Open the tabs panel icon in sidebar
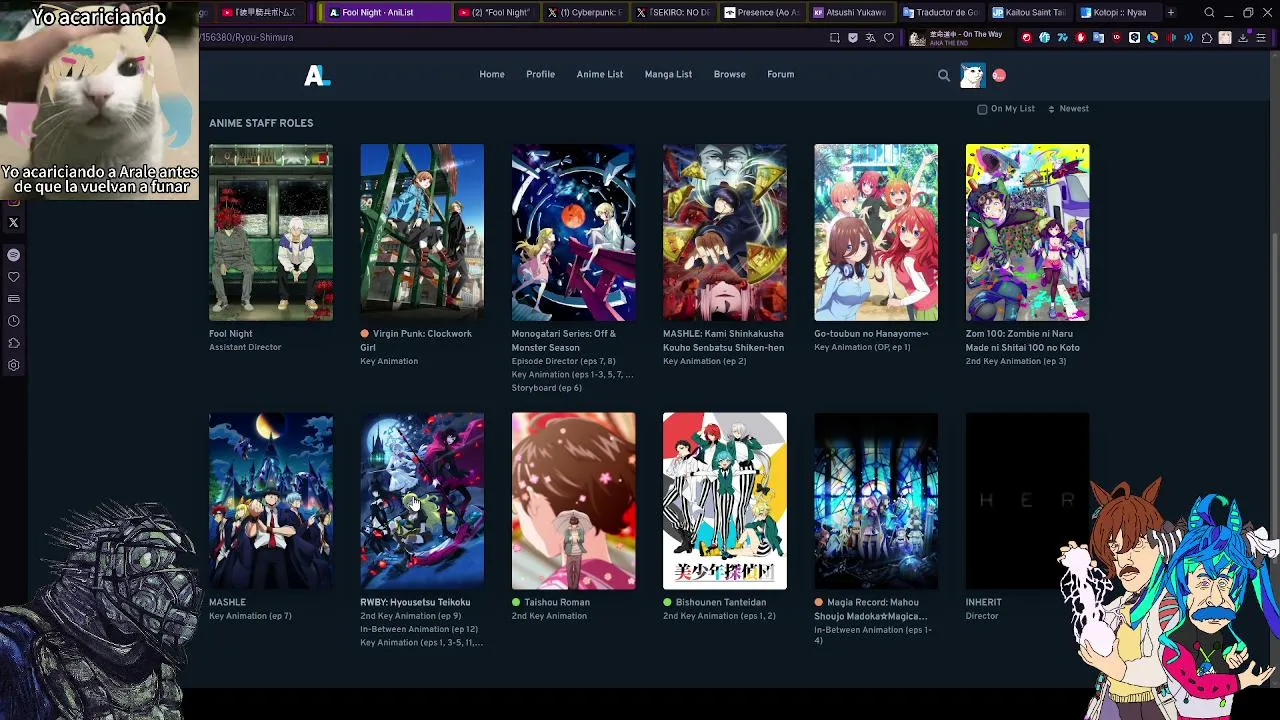1280x720 pixels. click(x=14, y=299)
